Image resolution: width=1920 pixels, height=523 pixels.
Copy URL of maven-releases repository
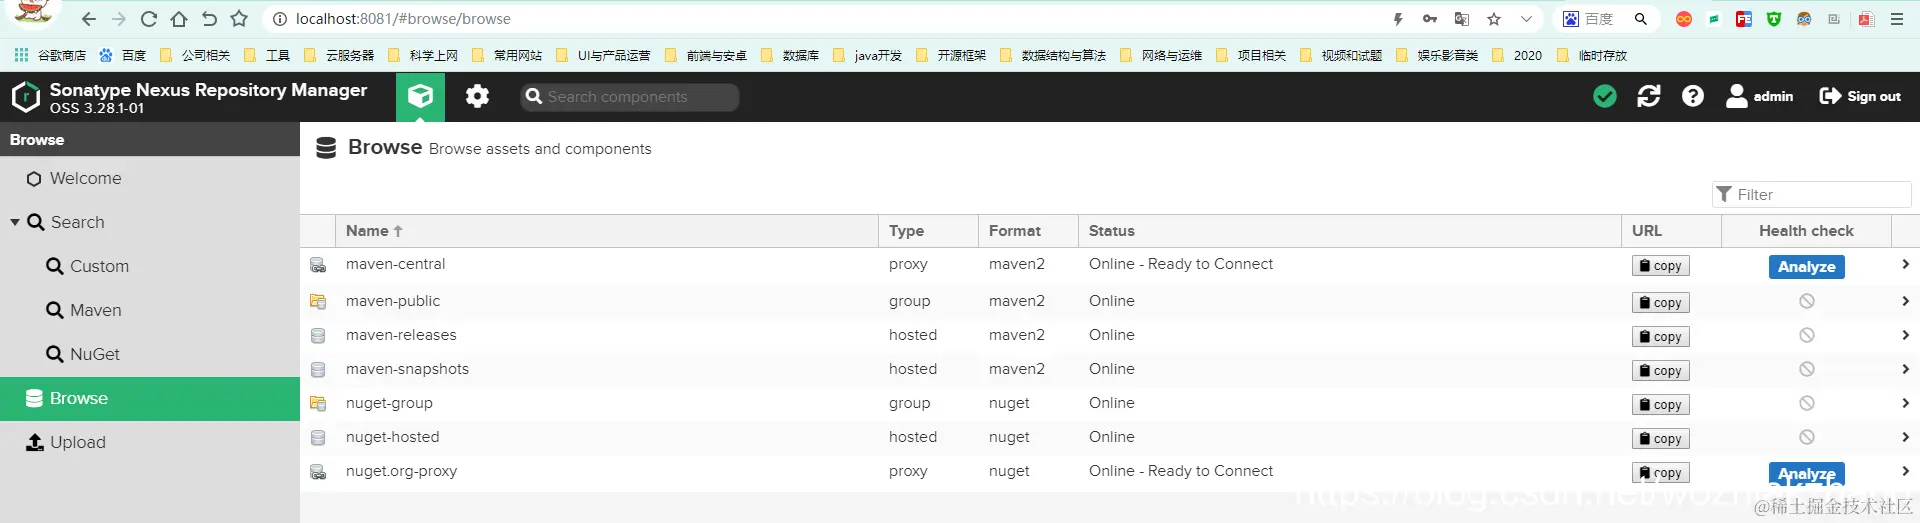point(1661,337)
